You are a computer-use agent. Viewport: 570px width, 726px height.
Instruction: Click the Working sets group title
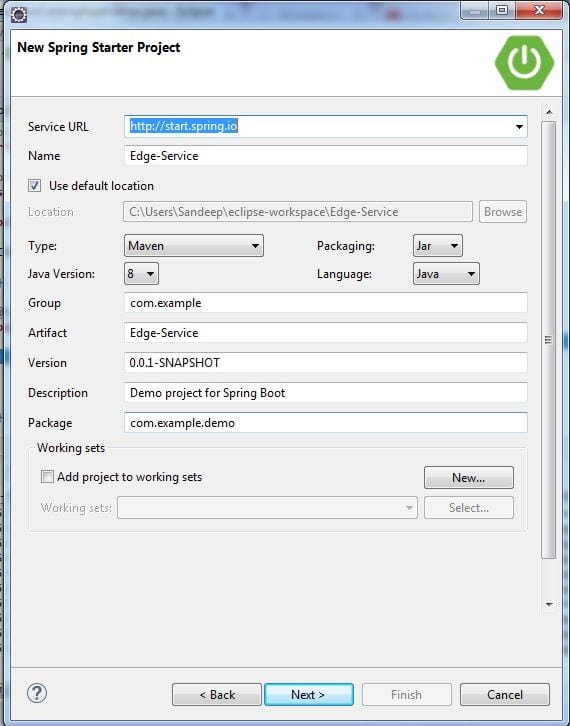[71, 448]
